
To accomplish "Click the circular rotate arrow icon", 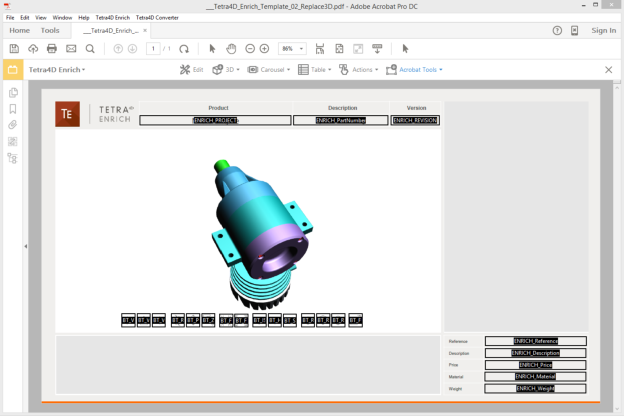I will [x=184, y=49].
